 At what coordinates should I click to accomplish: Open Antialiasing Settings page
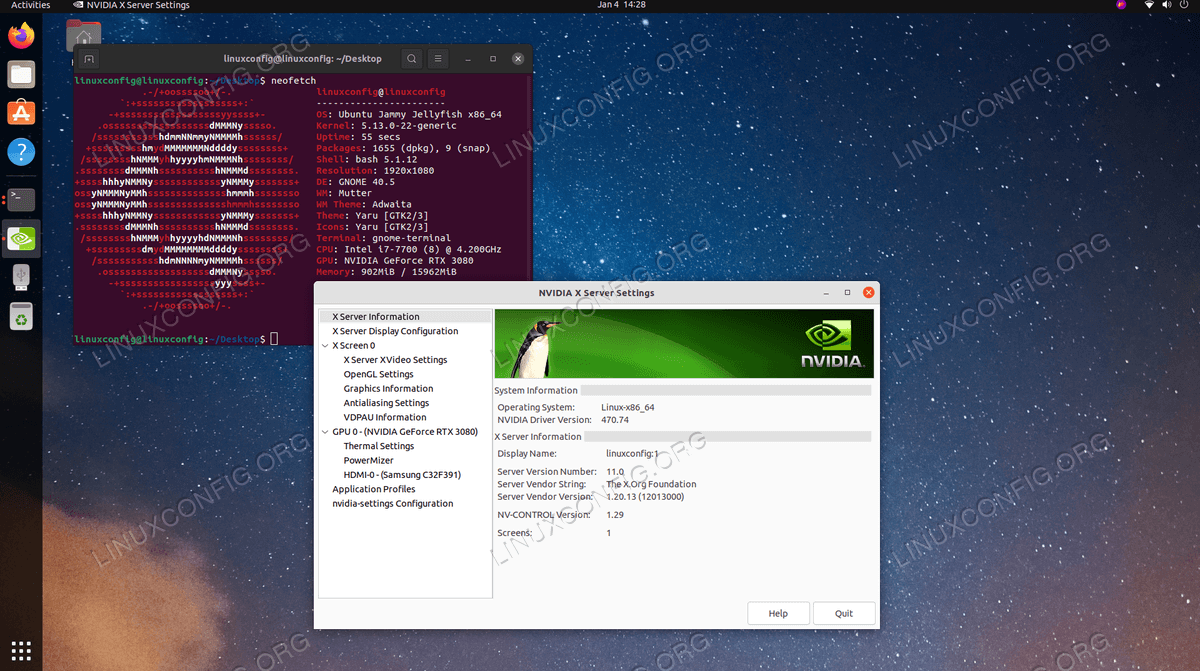(386, 403)
